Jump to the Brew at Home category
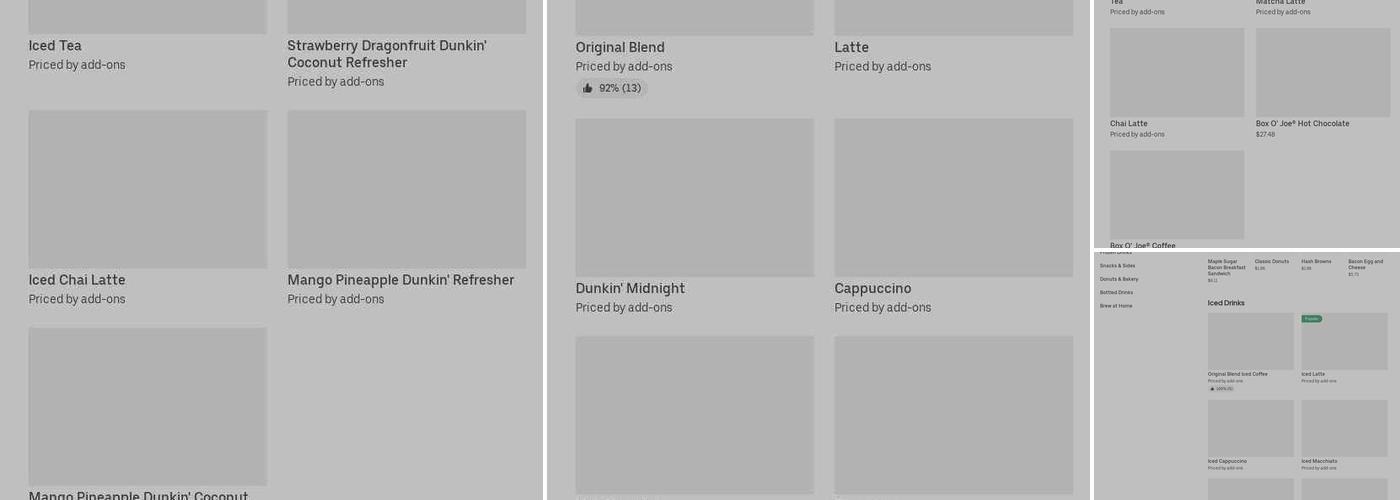The image size is (1400, 500). [1116, 305]
